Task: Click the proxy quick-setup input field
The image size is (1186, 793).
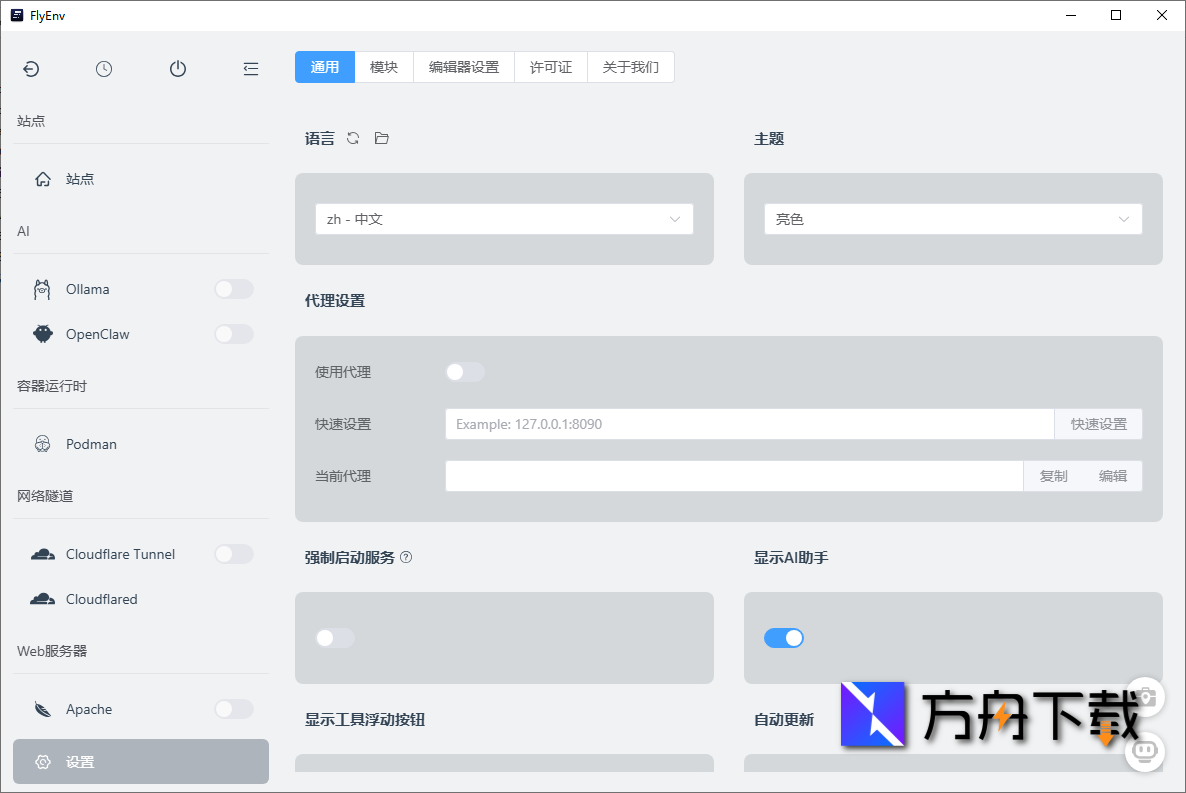Action: click(749, 424)
